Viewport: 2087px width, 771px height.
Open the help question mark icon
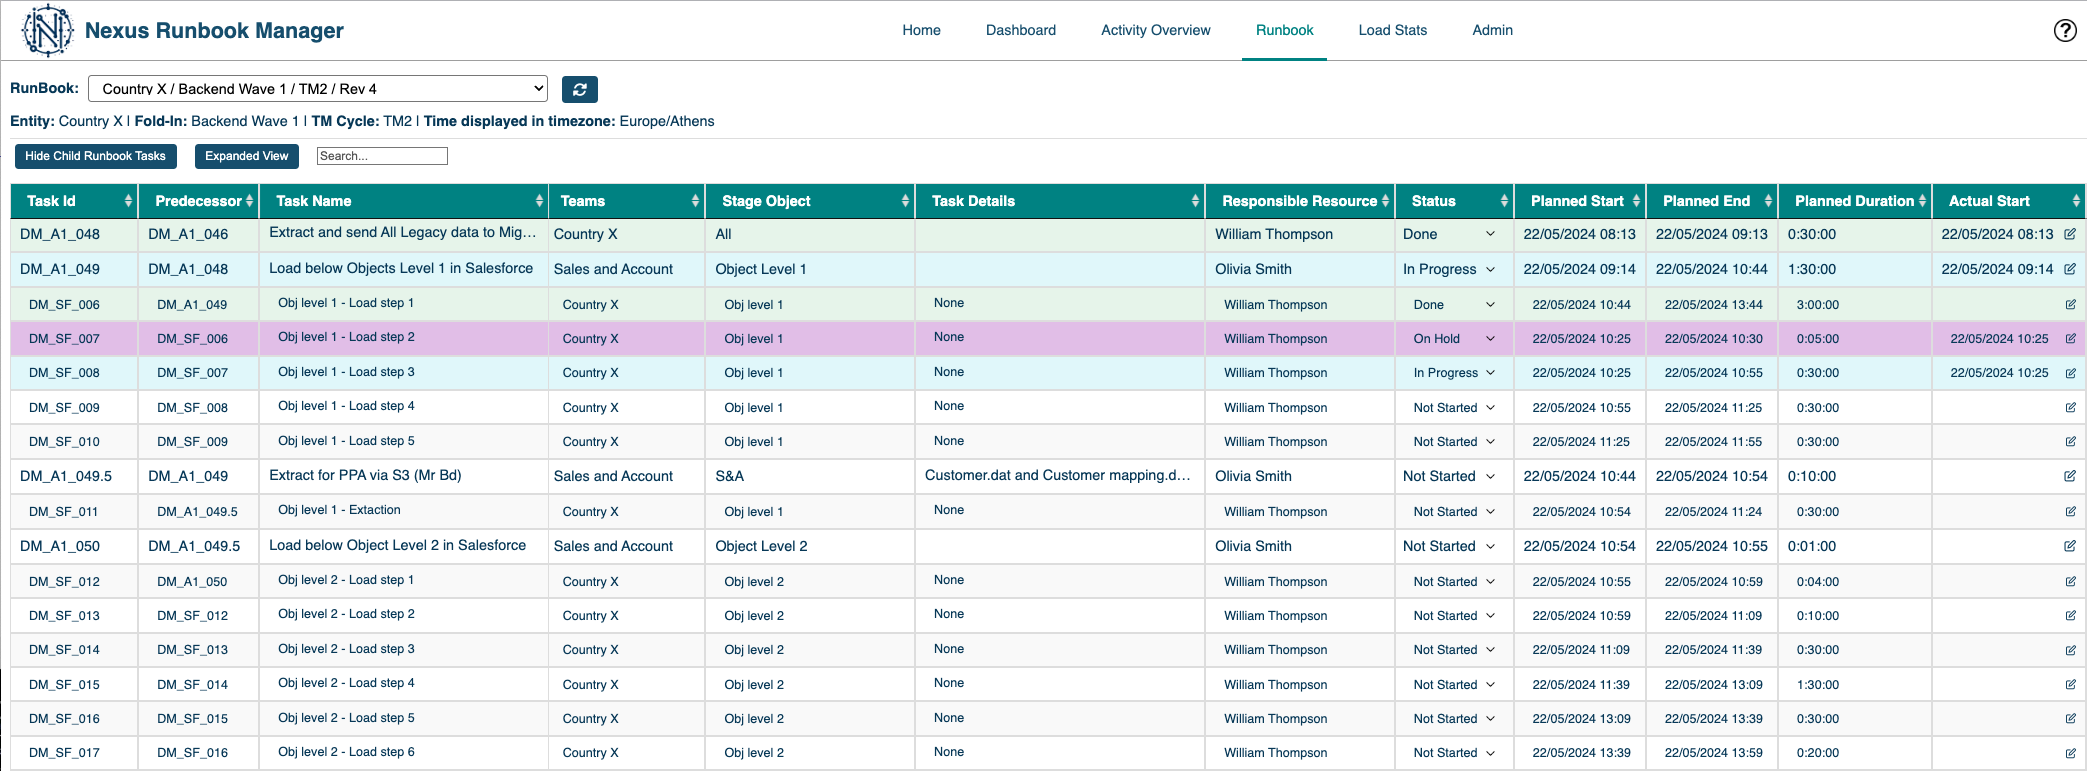coord(2064,30)
